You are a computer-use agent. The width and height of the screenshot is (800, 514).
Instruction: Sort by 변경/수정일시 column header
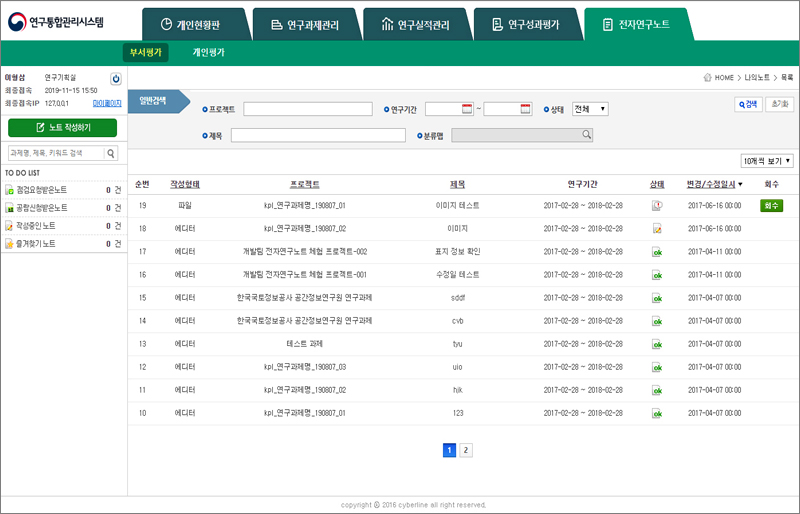point(714,184)
